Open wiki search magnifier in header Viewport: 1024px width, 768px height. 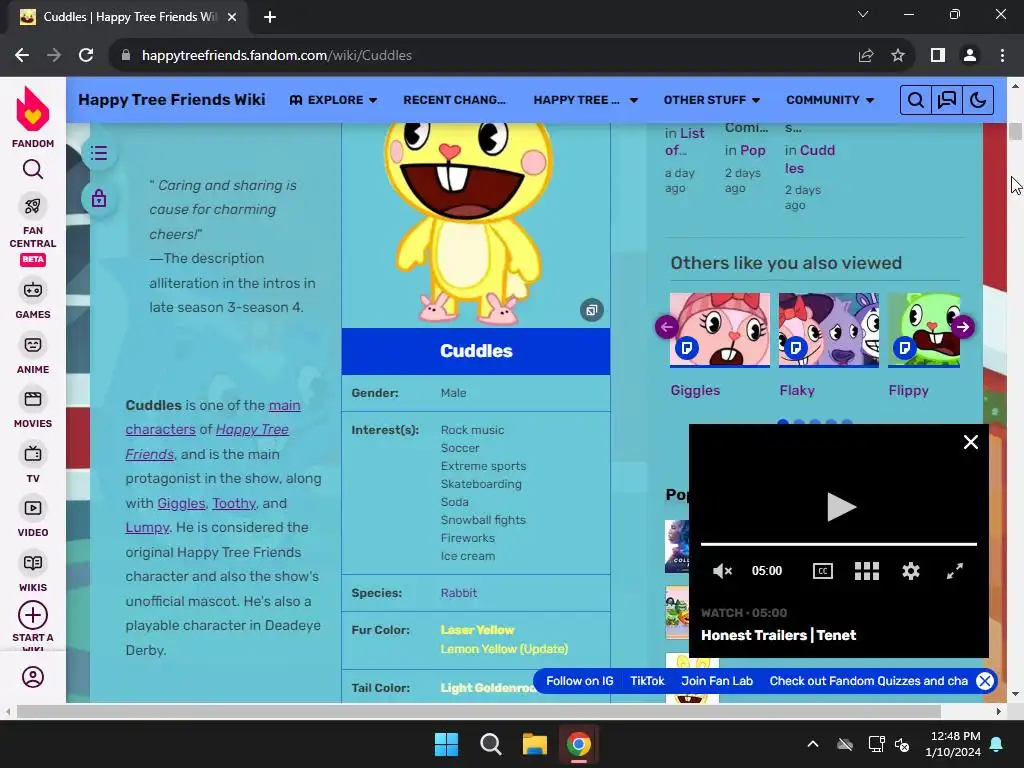coord(916,100)
